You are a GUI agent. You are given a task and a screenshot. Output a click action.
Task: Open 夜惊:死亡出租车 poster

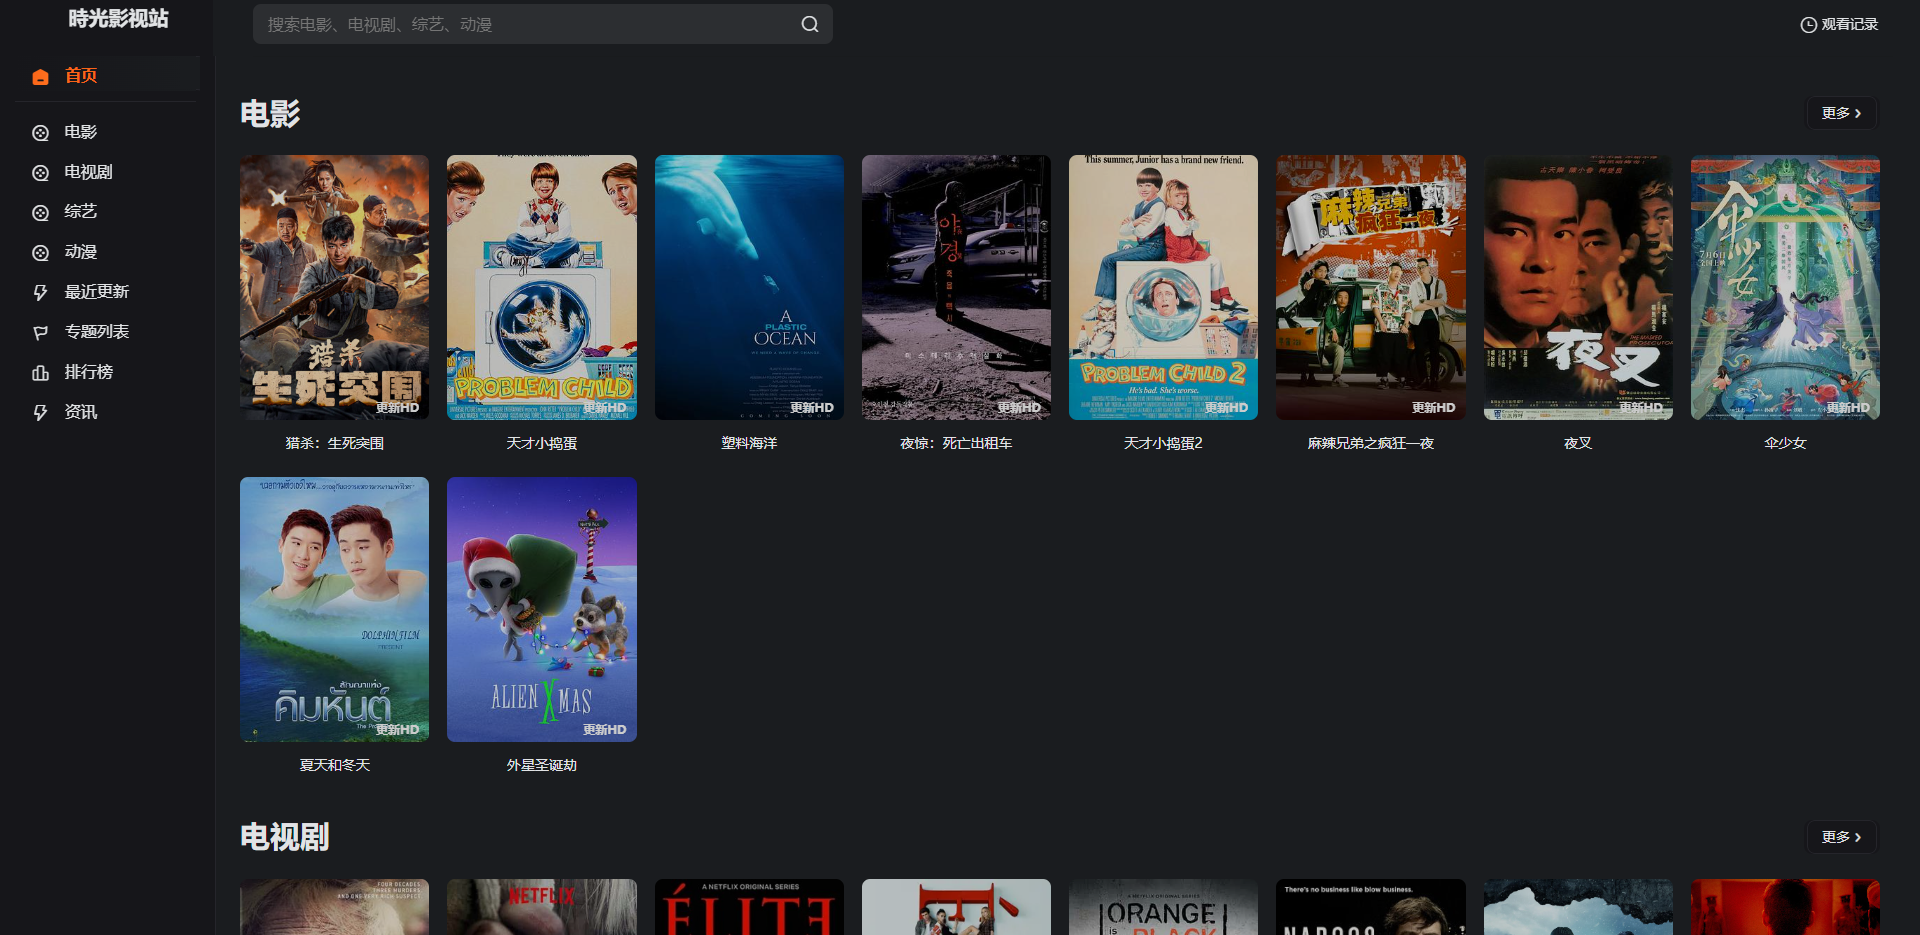(x=956, y=287)
